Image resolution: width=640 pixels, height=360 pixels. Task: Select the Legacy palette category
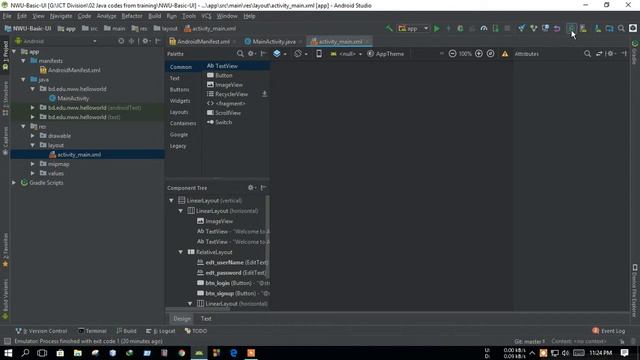click(178, 146)
